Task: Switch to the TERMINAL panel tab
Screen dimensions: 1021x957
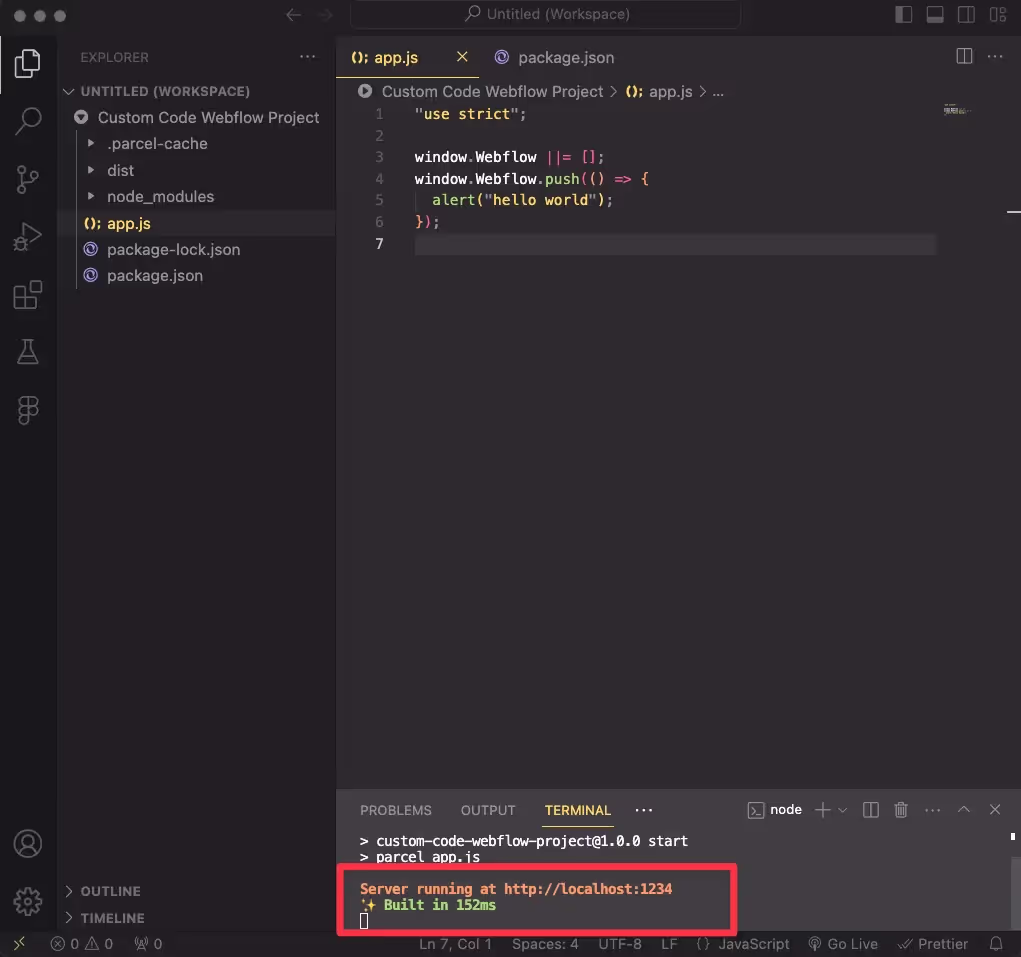Action: pyautogui.click(x=578, y=811)
